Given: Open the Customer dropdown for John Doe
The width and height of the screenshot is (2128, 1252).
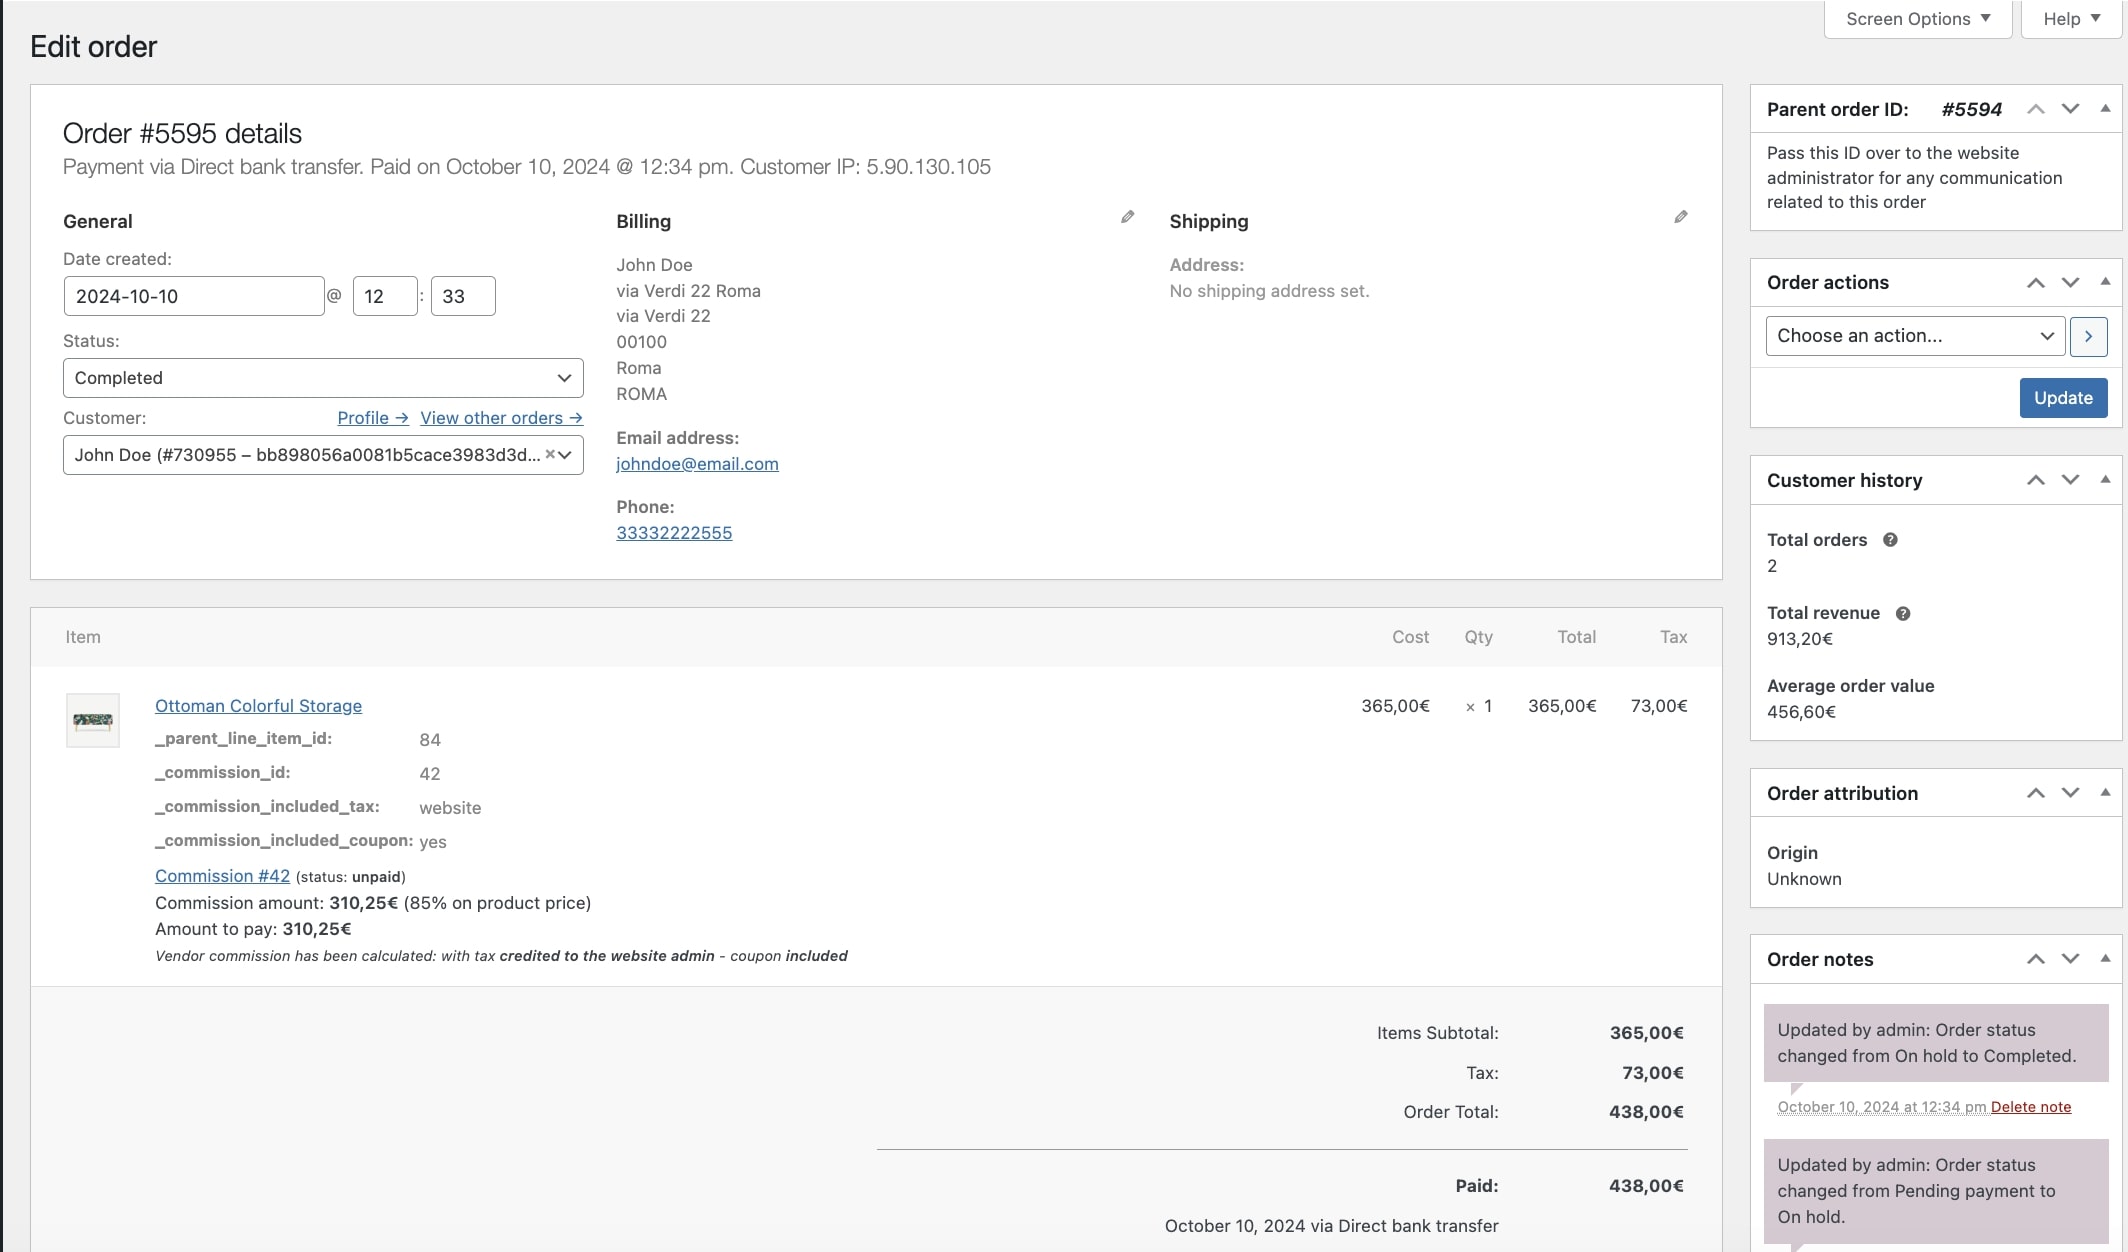Looking at the screenshot, I should pyautogui.click(x=323, y=455).
